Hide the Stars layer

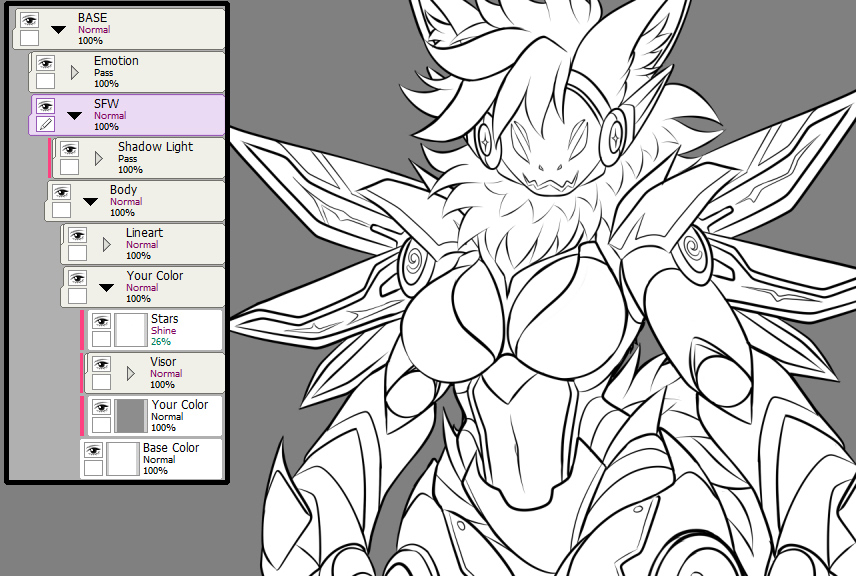(102, 321)
